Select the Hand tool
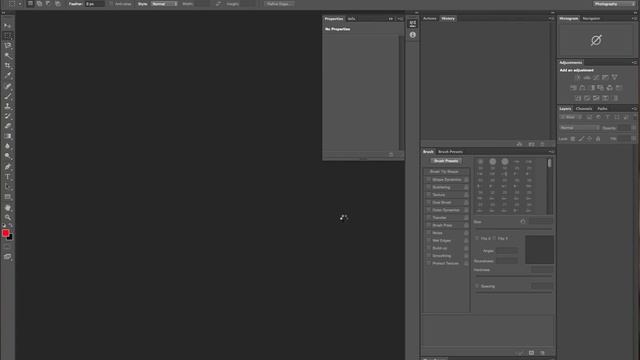This screenshot has height=360, width=640. (x=7, y=208)
